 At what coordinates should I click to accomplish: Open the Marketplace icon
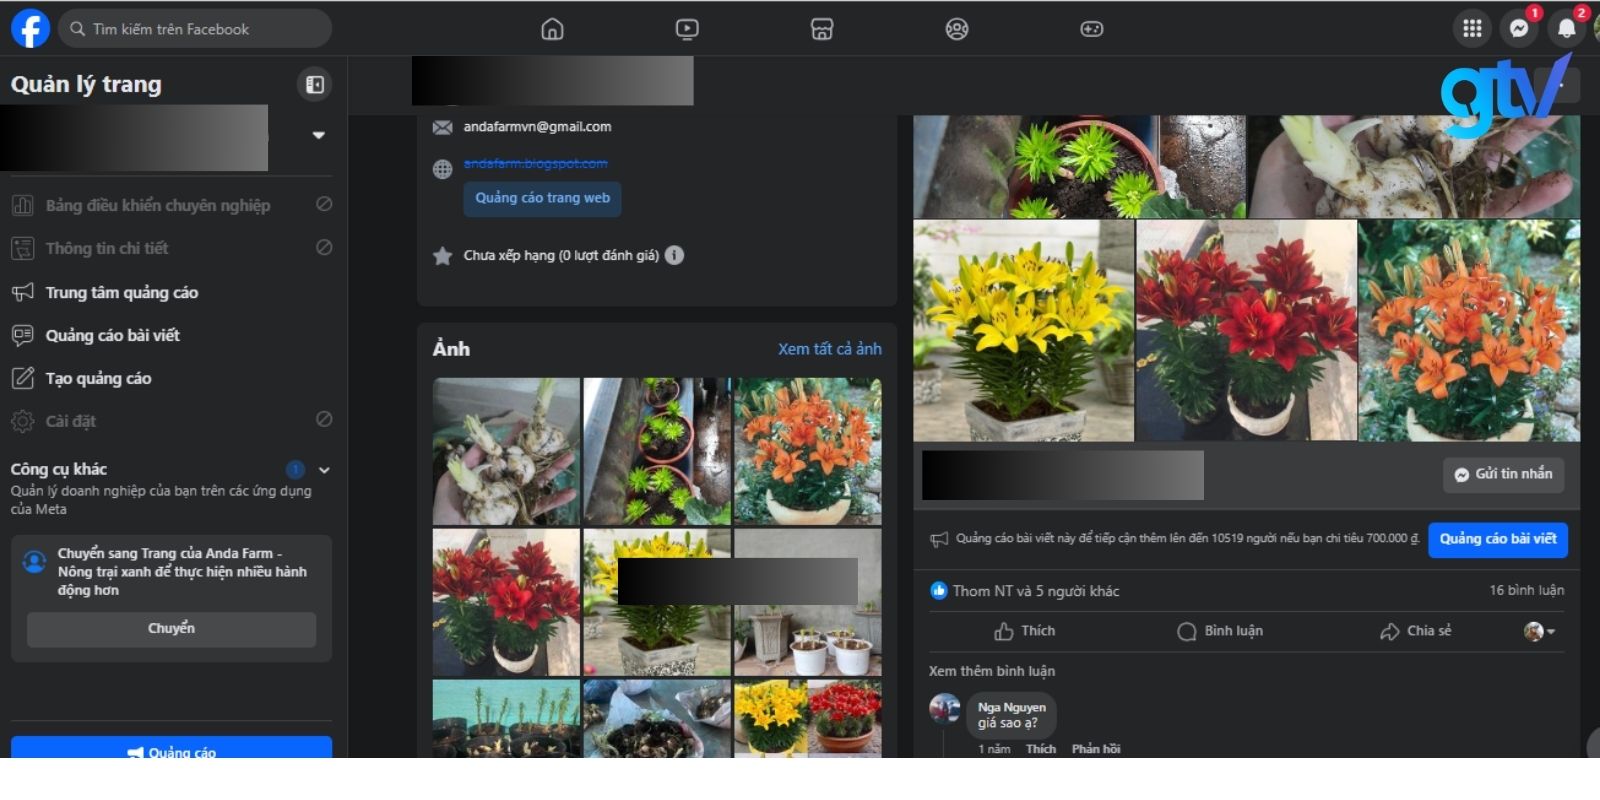point(821,29)
